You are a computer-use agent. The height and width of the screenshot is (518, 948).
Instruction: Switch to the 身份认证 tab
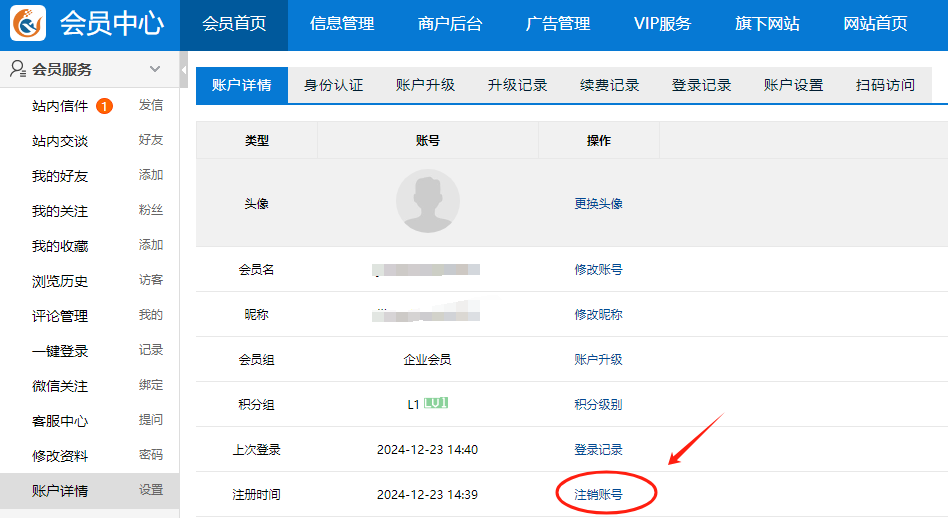point(334,85)
